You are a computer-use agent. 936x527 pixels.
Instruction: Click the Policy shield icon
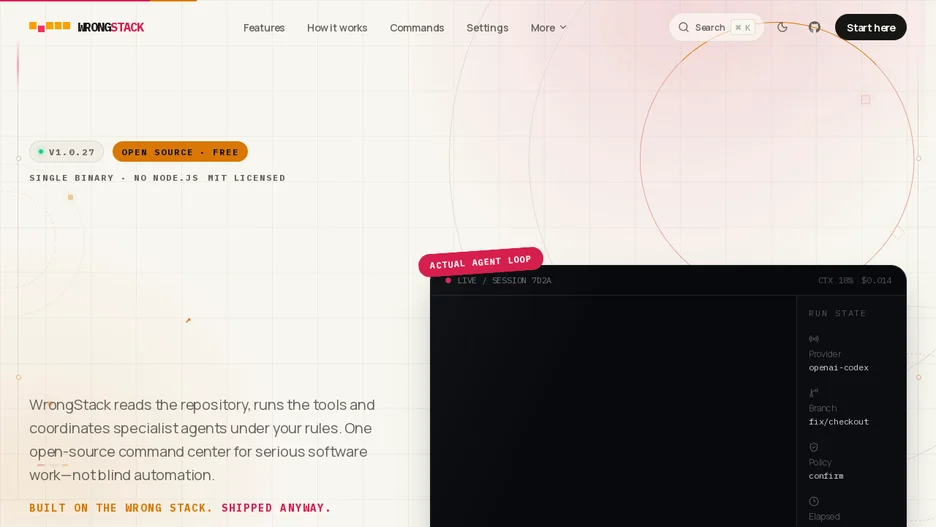(814, 447)
